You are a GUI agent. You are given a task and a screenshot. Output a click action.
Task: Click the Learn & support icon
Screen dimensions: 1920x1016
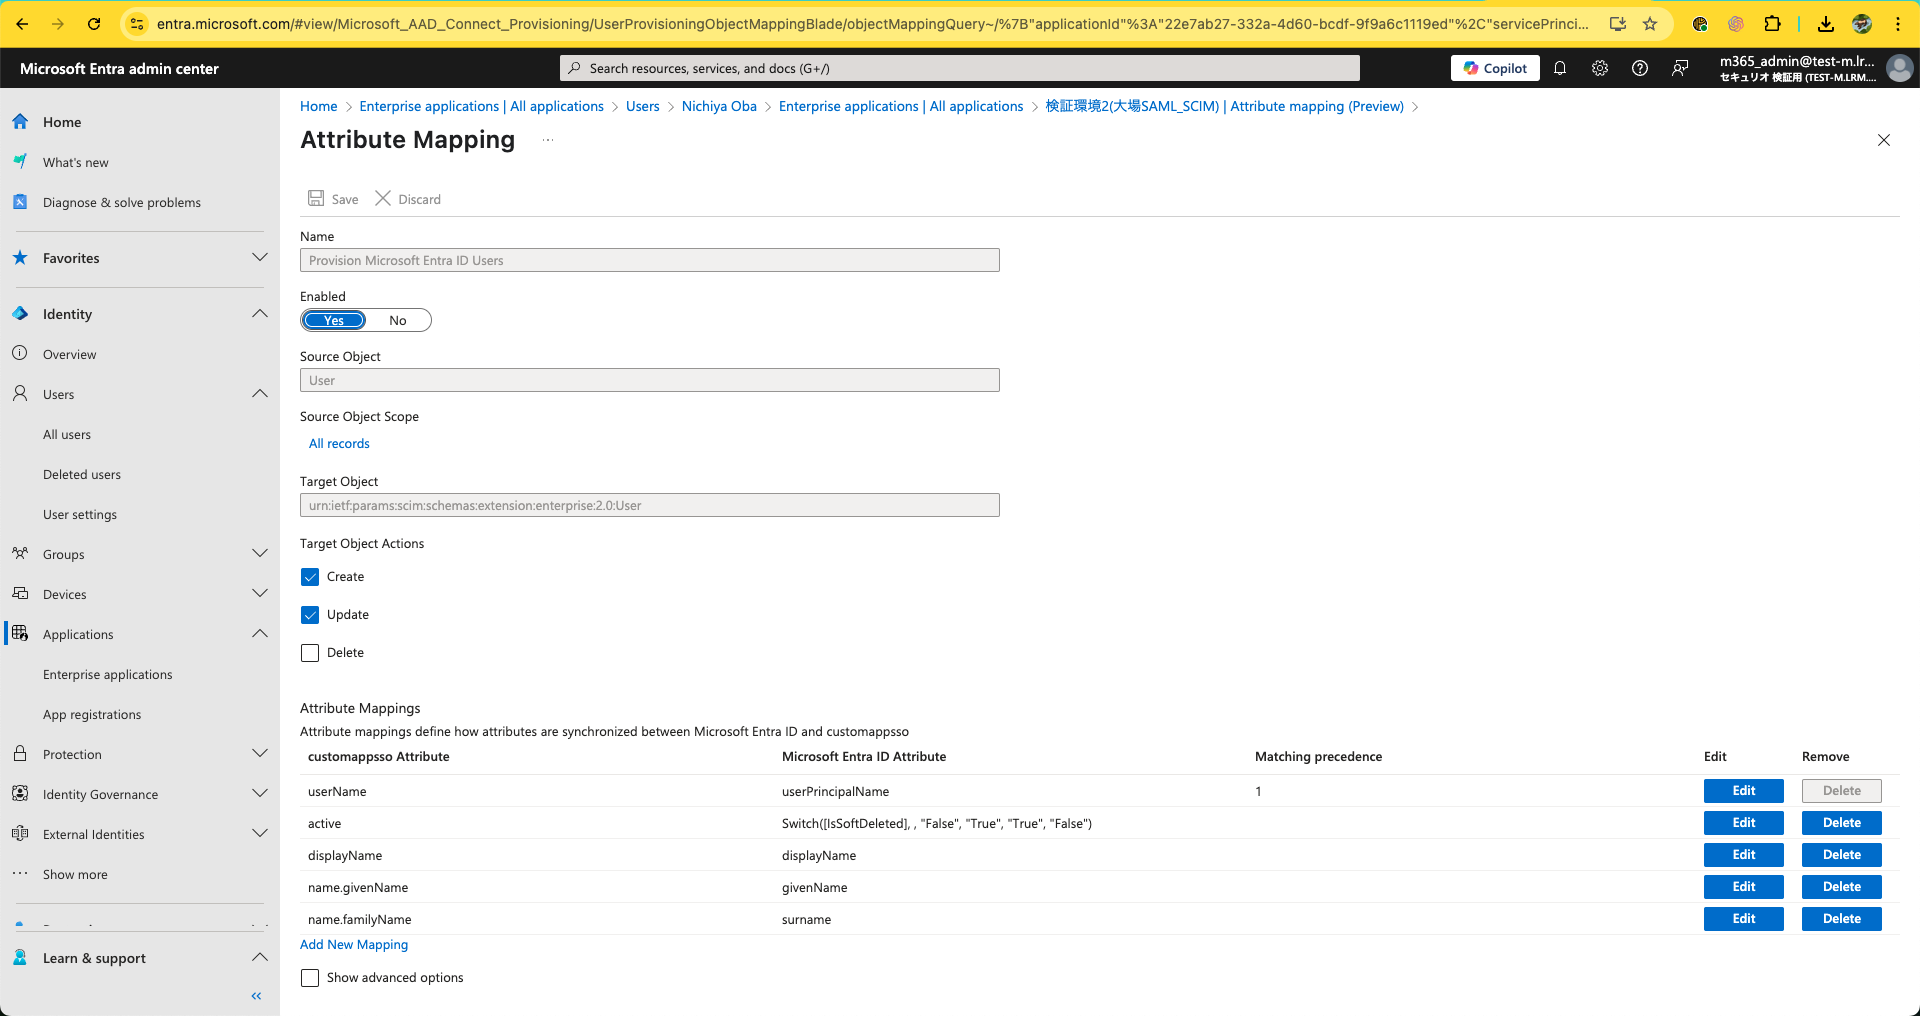pos(20,957)
